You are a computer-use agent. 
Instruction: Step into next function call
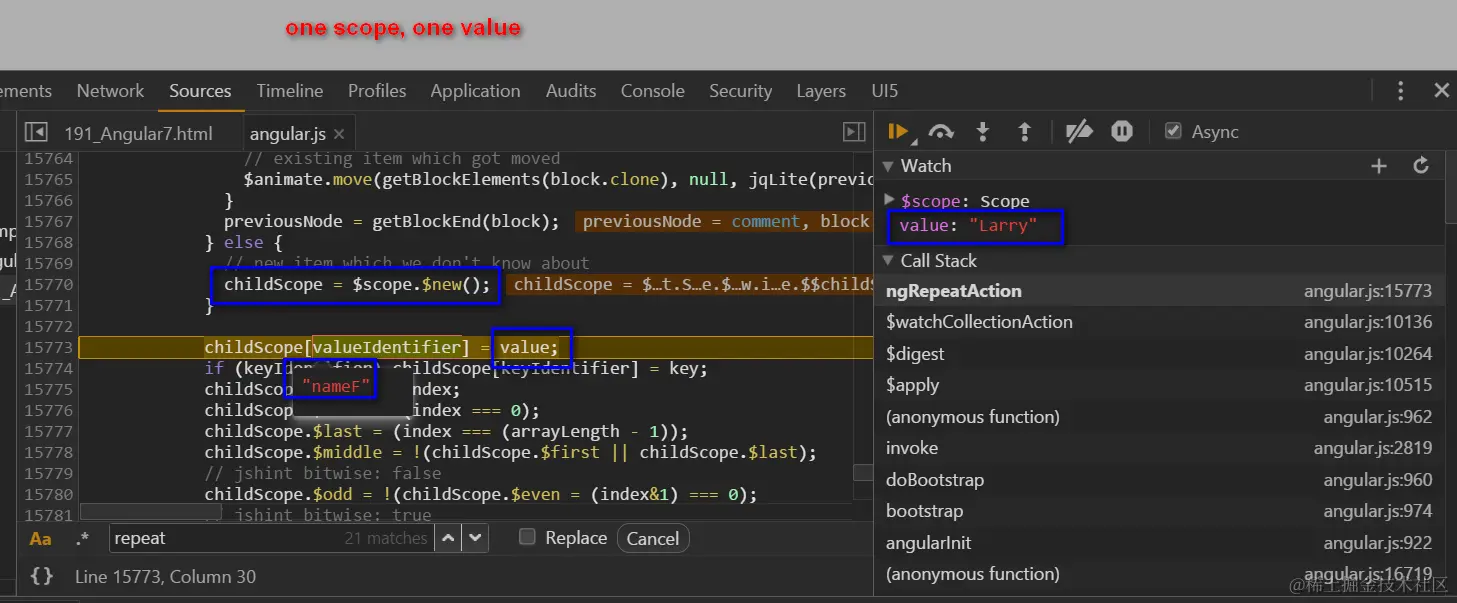coord(983,131)
